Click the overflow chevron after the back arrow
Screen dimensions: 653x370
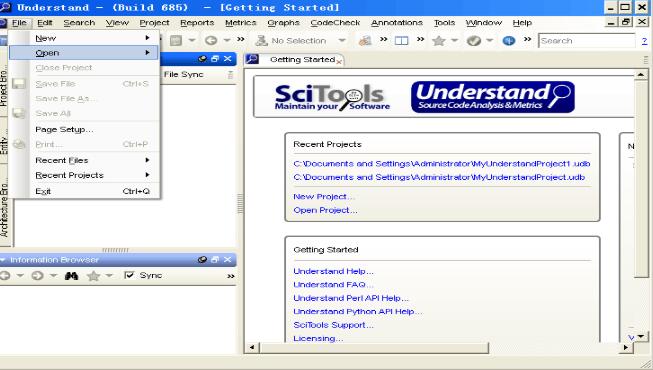[241, 39]
